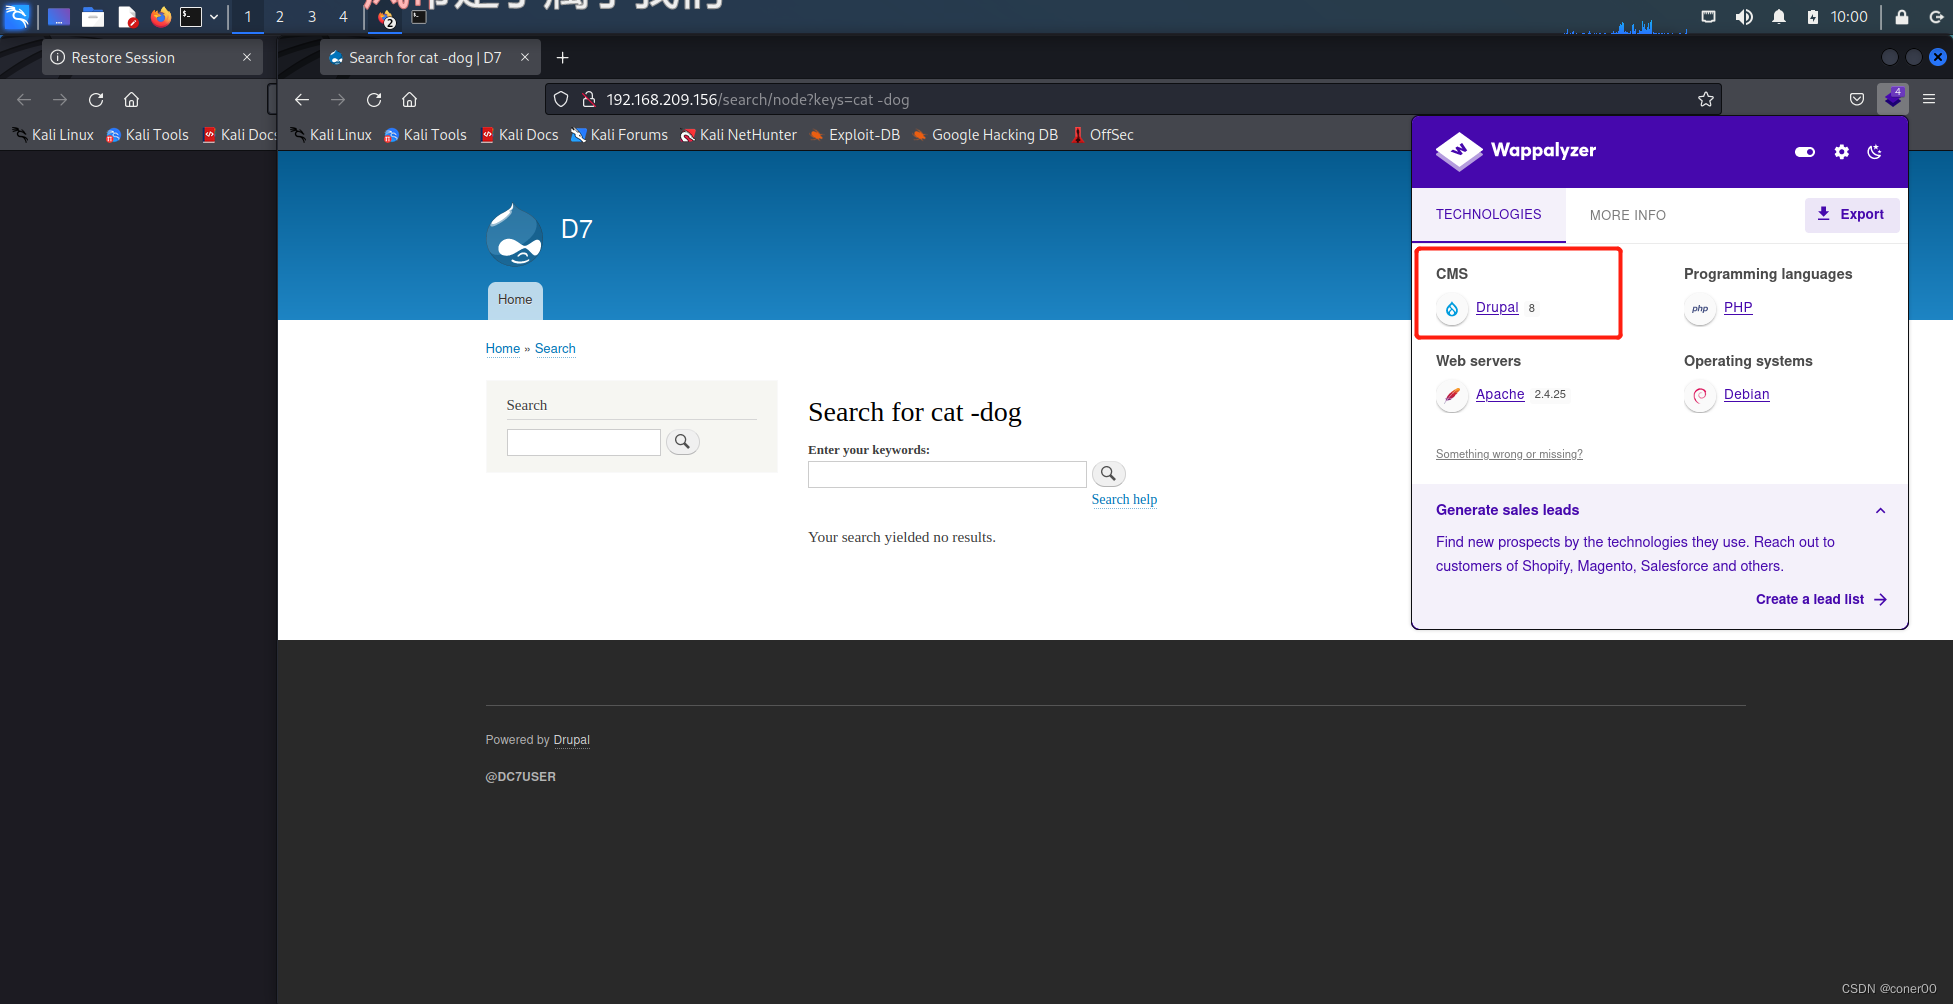The image size is (1953, 1004).
Task: Click the Apache feather icon
Action: [1451, 396]
